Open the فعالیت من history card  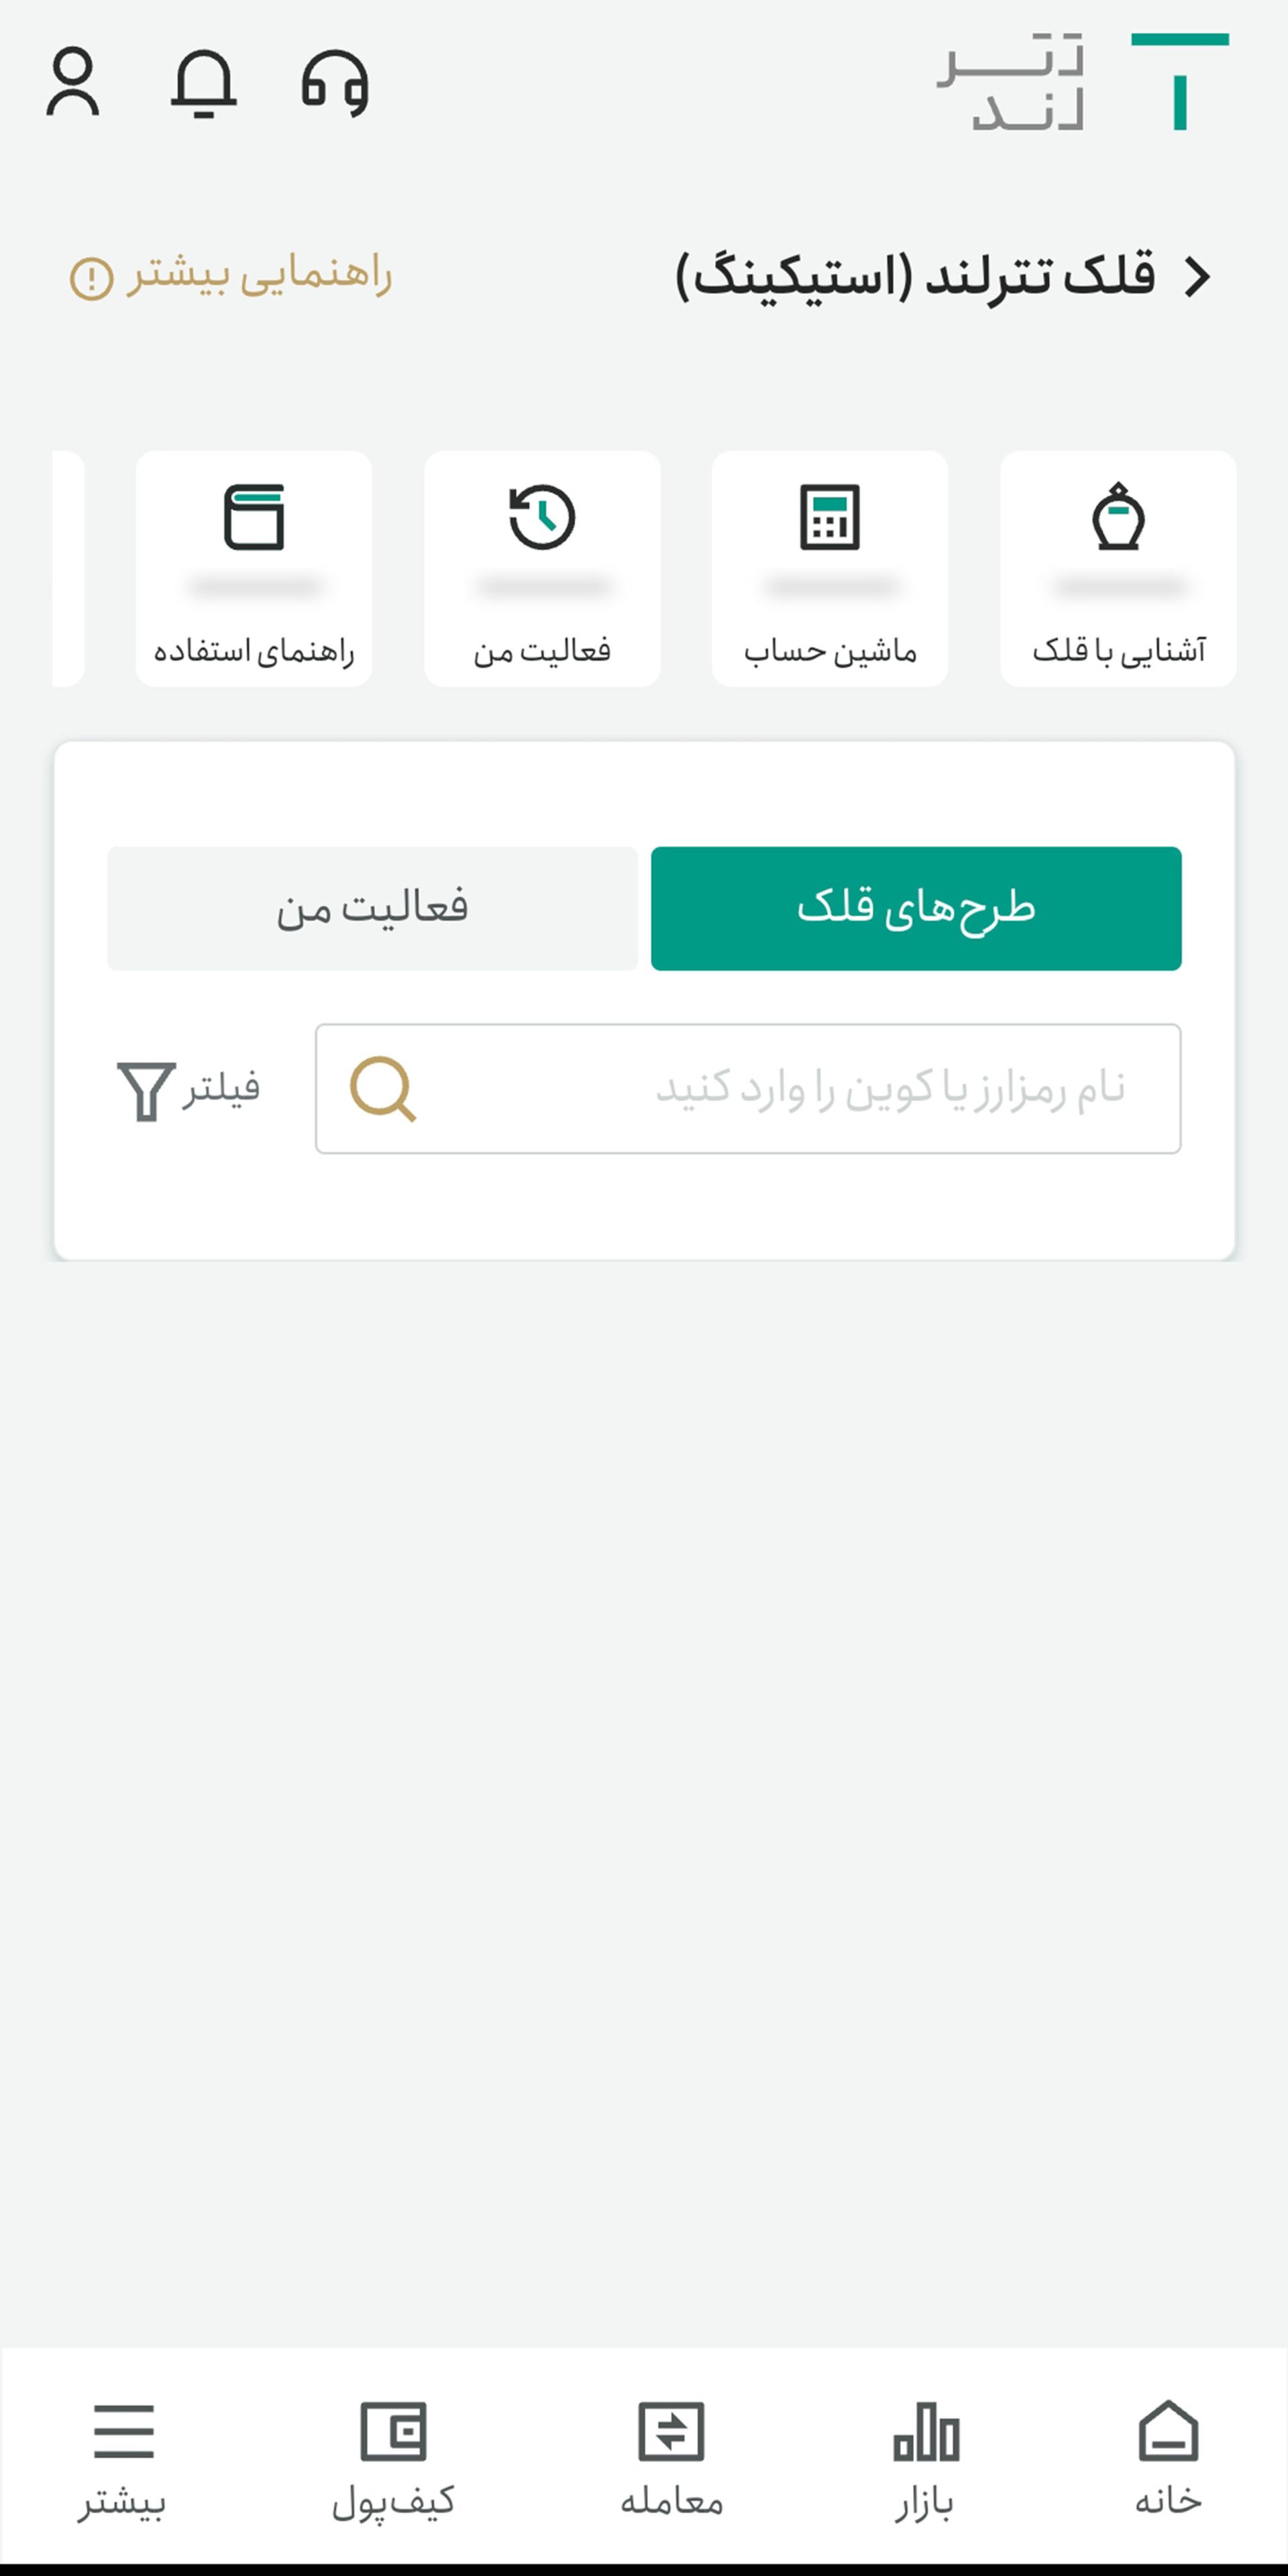(x=542, y=568)
